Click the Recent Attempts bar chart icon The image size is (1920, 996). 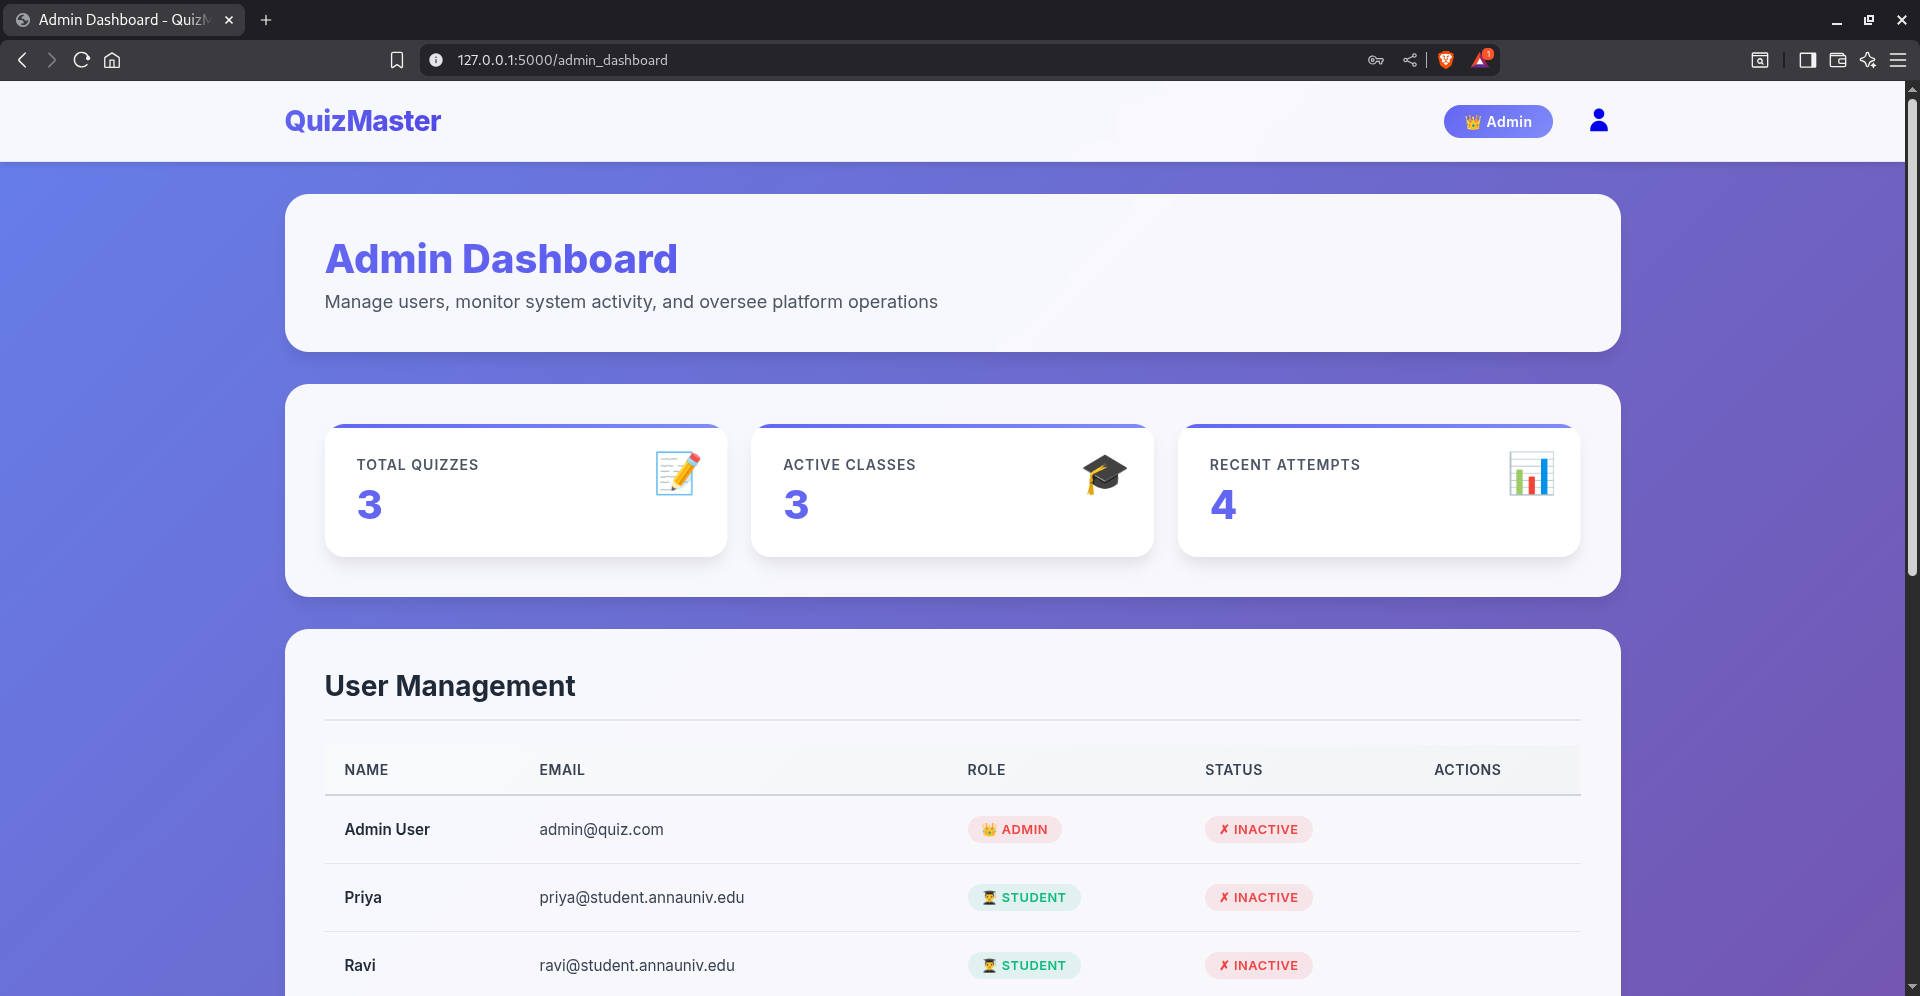click(x=1531, y=473)
